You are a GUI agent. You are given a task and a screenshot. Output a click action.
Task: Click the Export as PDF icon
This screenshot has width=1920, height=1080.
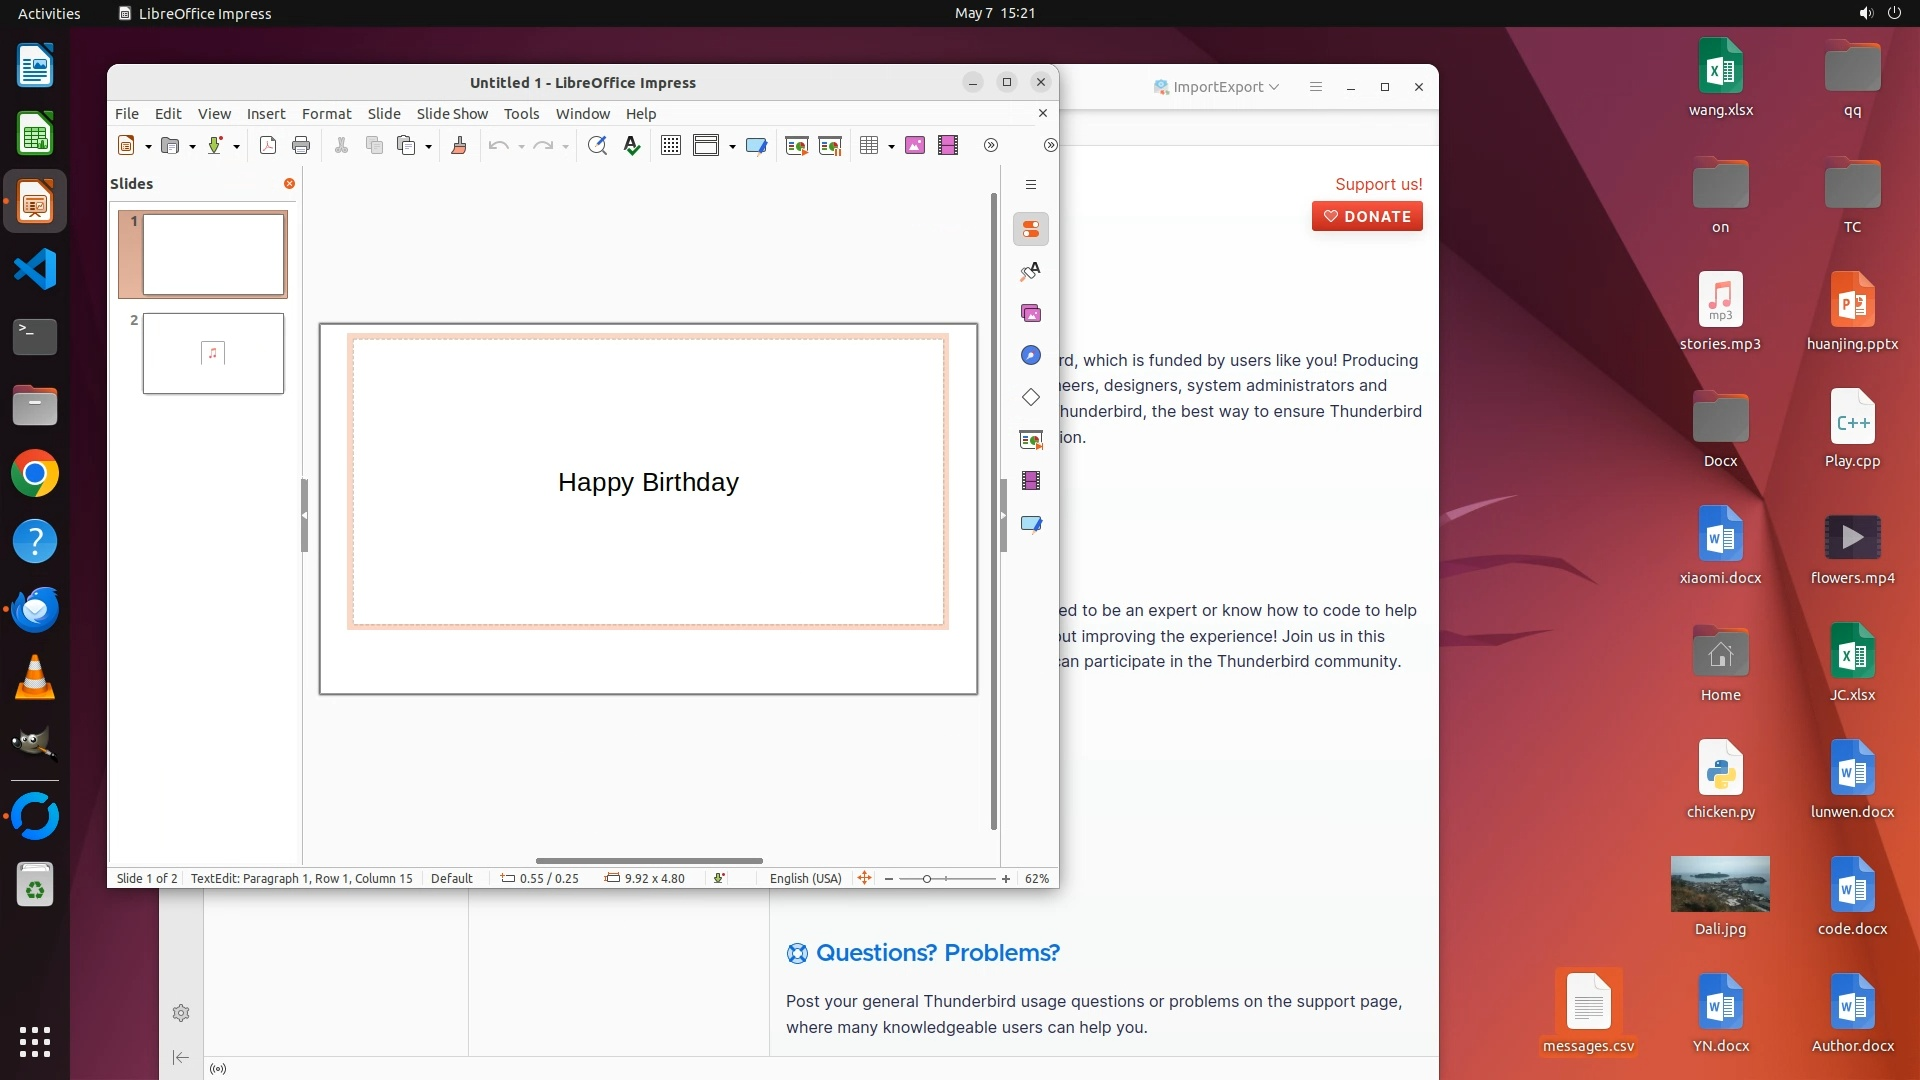coord(267,146)
